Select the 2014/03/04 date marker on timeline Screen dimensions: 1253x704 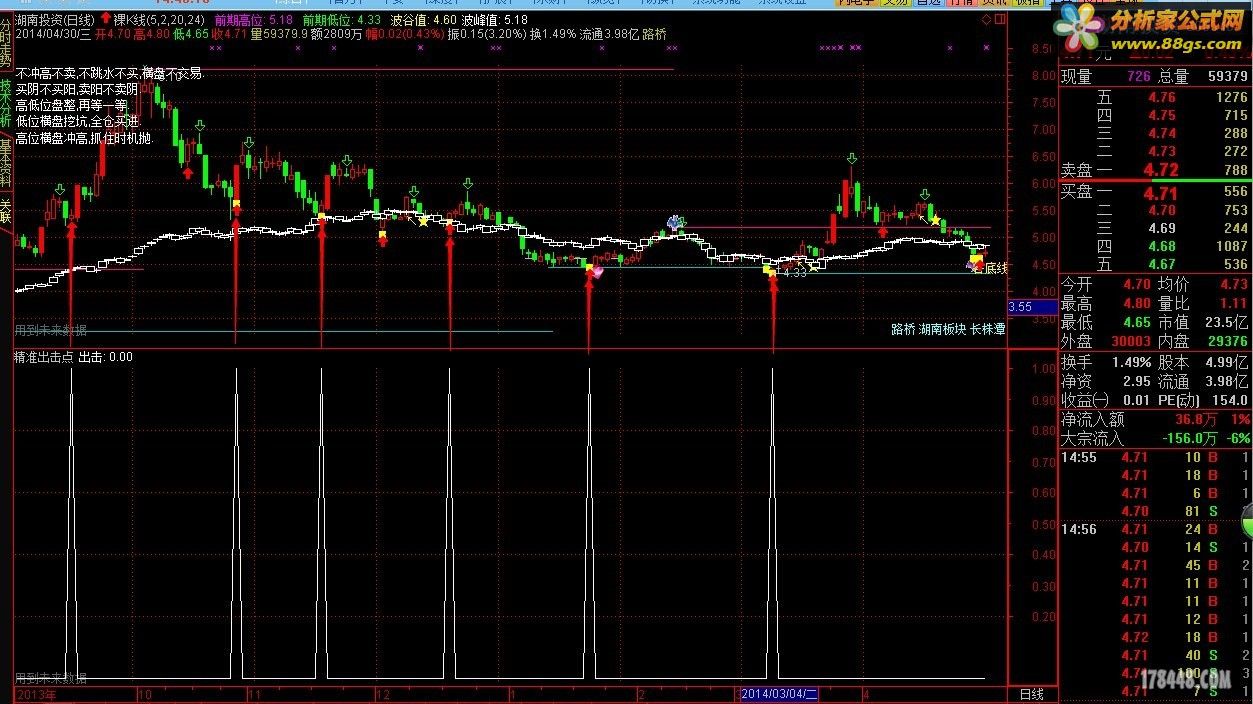coord(779,694)
